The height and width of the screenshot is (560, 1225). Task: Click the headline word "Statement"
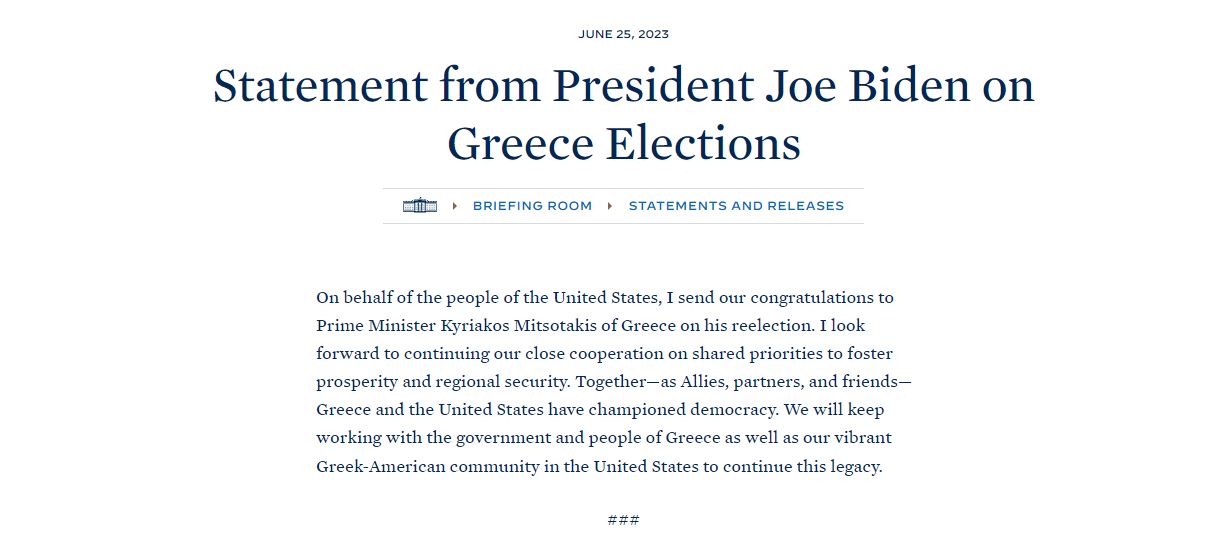(x=318, y=86)
